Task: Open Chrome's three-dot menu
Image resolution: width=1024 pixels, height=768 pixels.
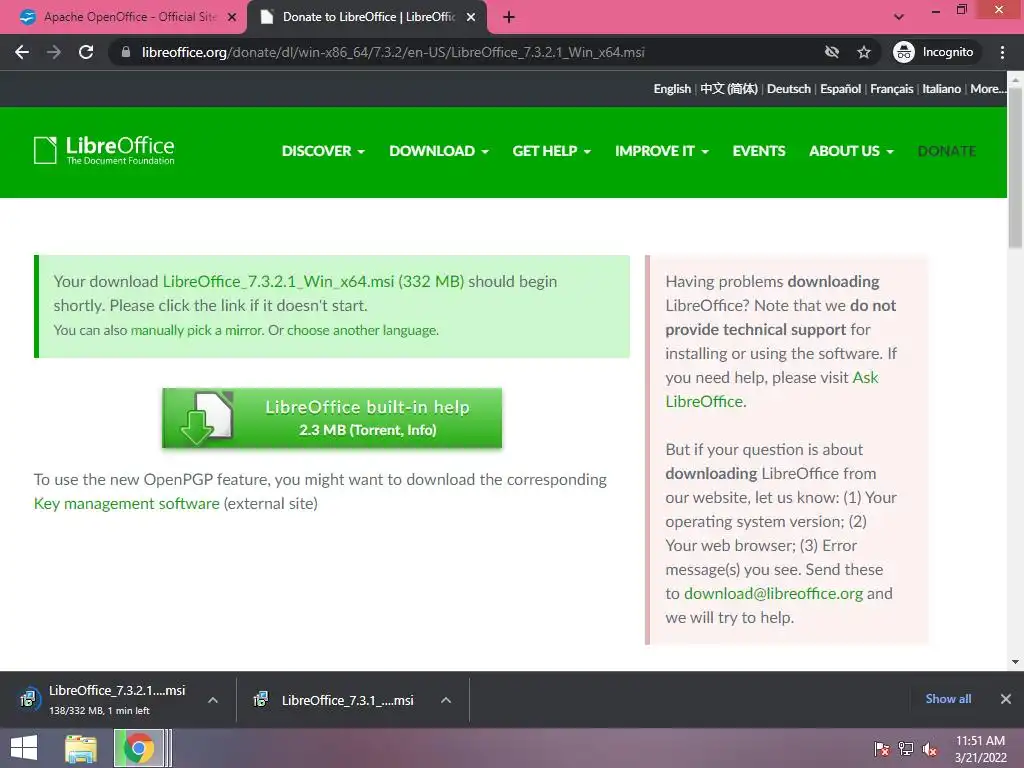Action: click(x=1002, y=52)
